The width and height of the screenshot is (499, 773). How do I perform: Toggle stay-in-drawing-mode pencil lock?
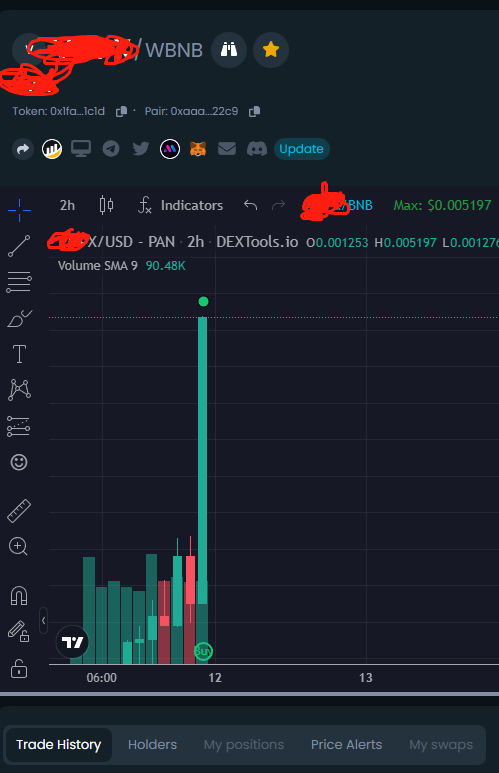[19, 632]
